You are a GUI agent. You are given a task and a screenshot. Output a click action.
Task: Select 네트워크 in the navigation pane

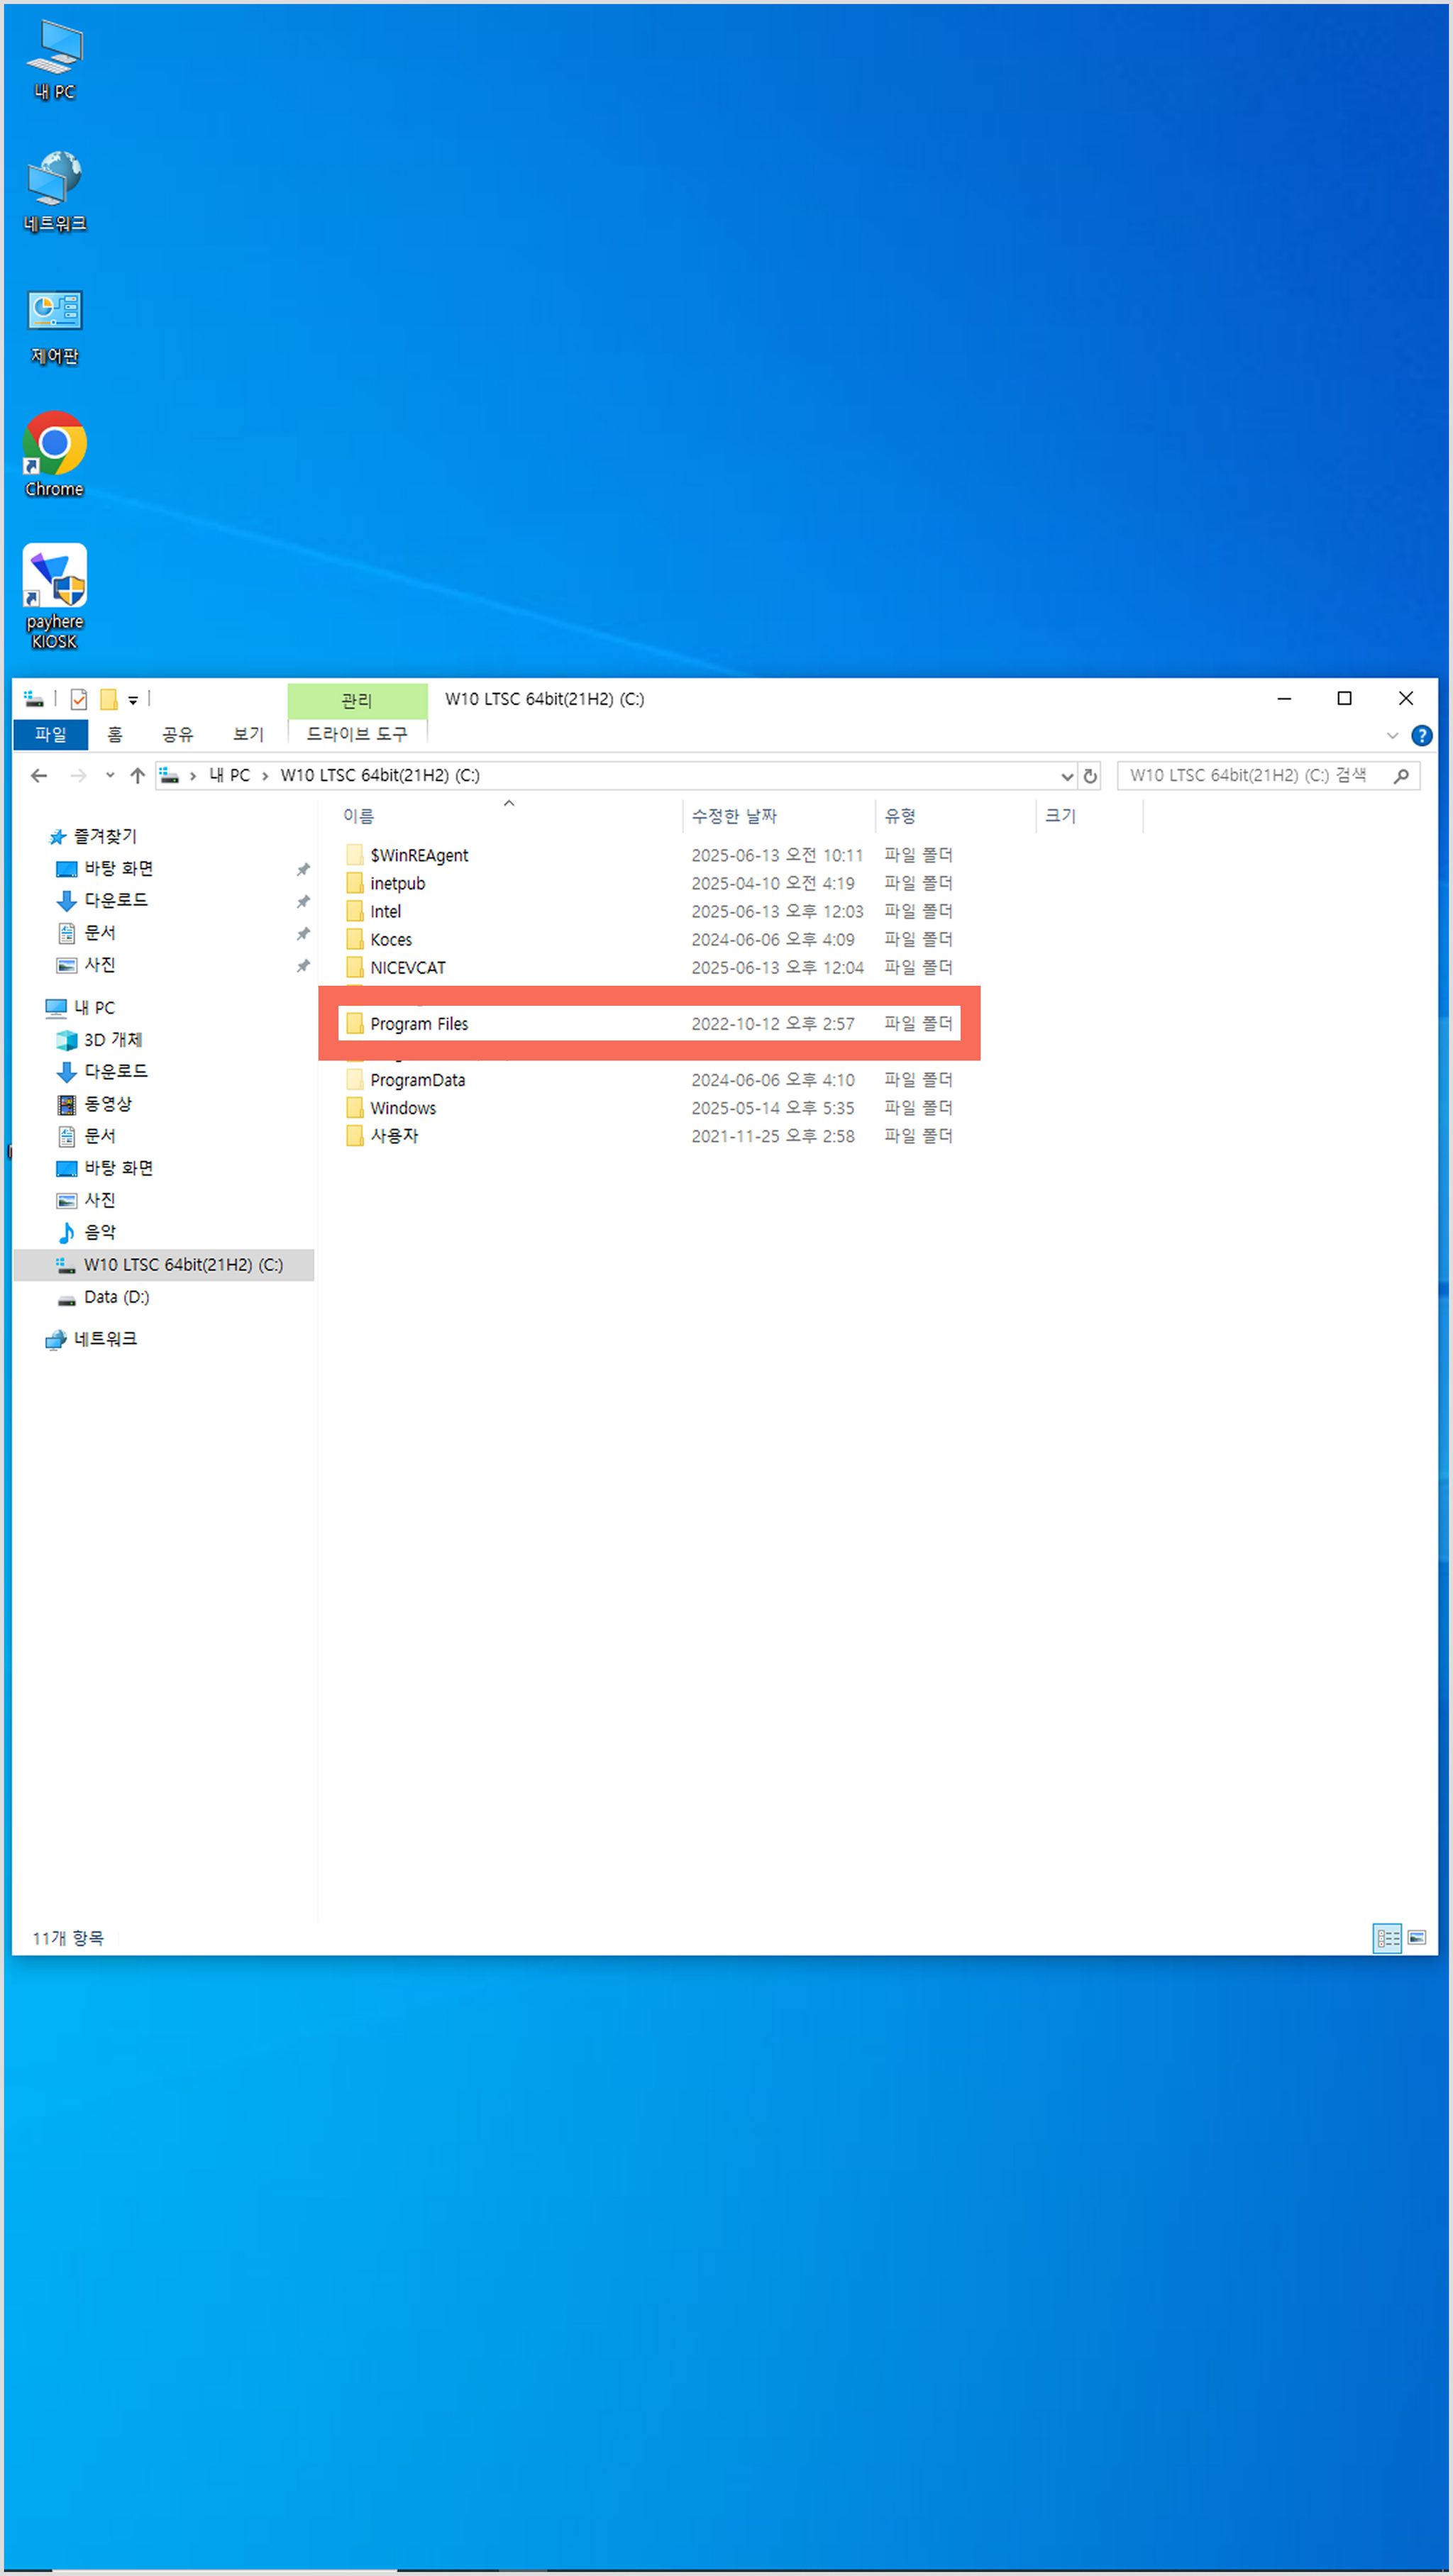click(105, 1339)
